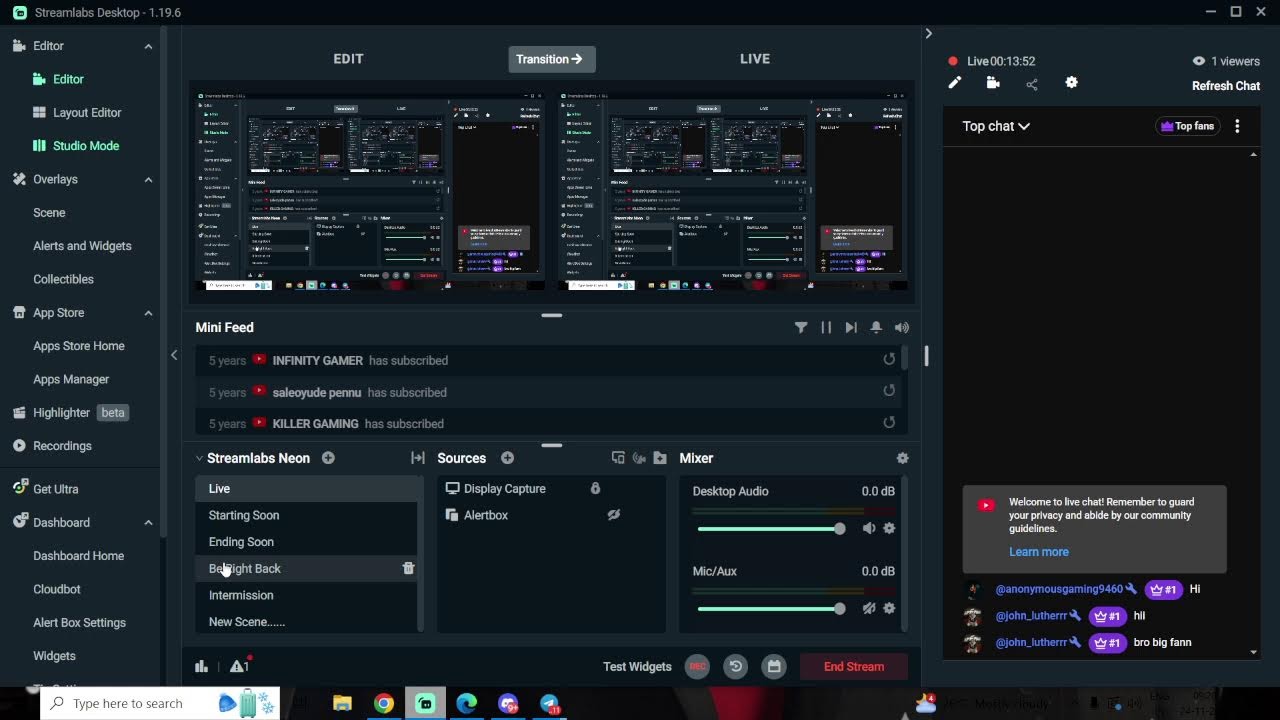
Task: Mute Desktop Audio speaker icon
Action: click(869, 528)
